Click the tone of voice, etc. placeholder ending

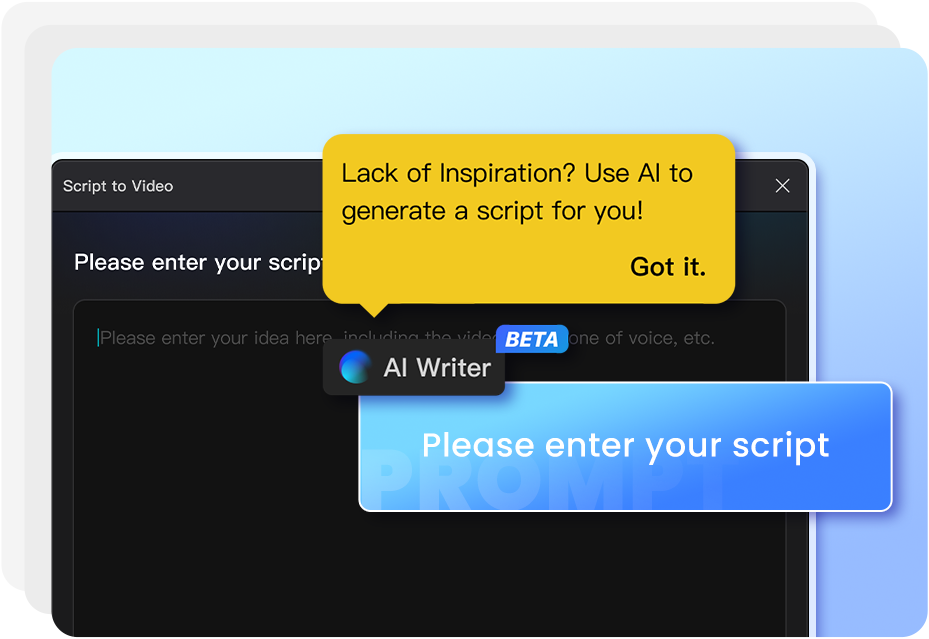pyautogui.click(x=642, y=338)
